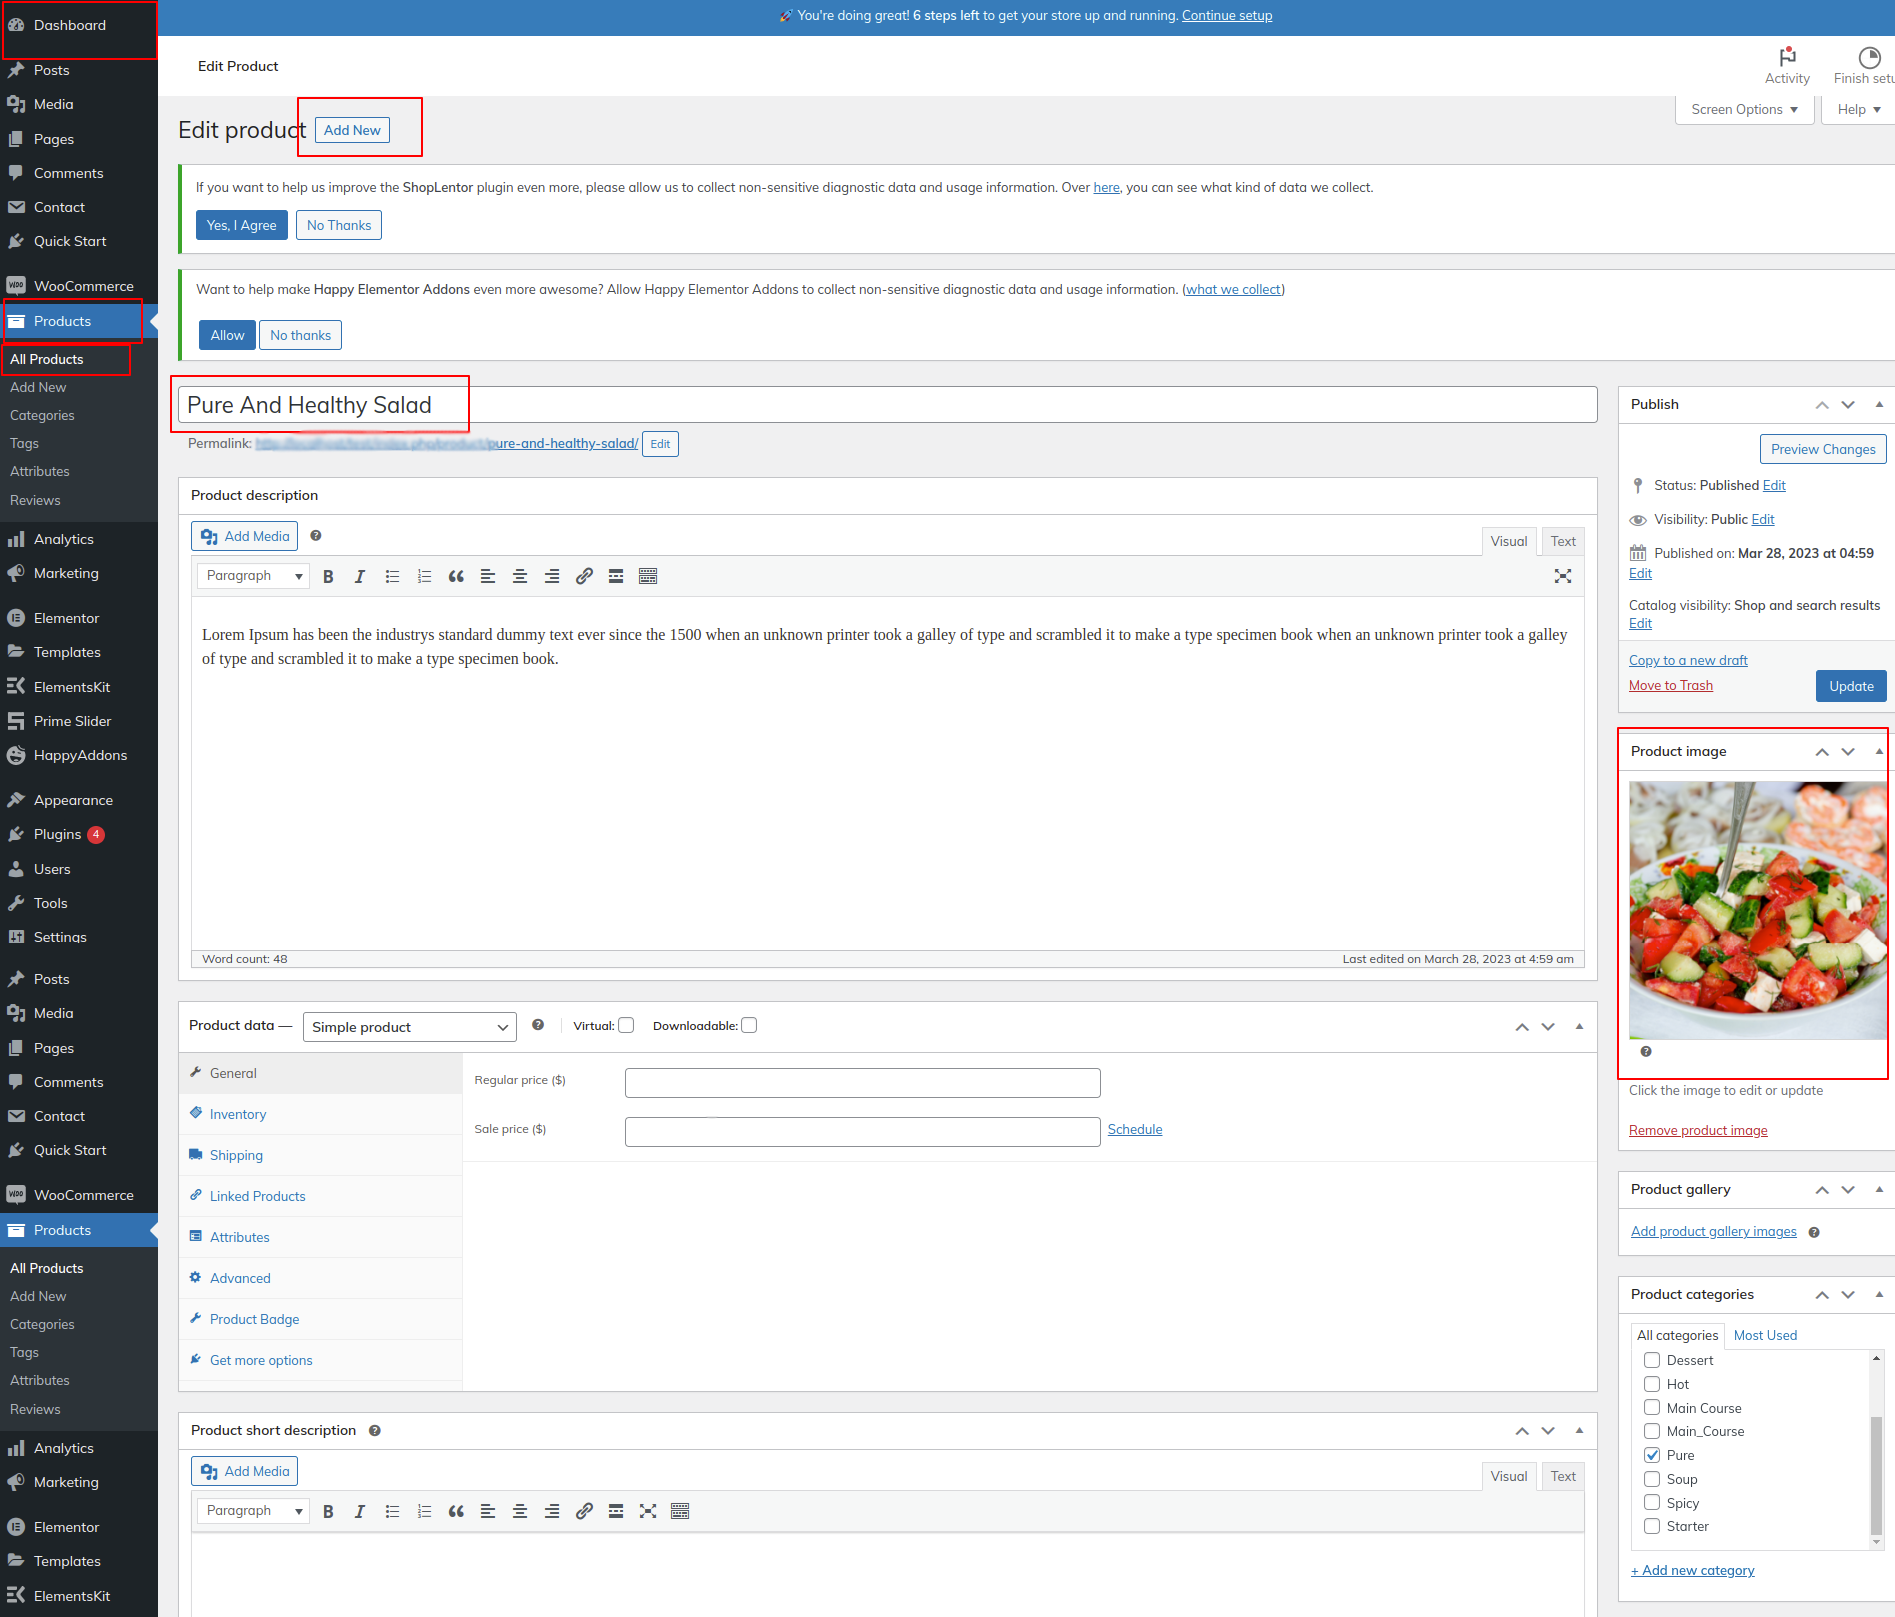The image size is (1895, 1617).
Task: Click the Remove product image link
Action: 1698,1130
